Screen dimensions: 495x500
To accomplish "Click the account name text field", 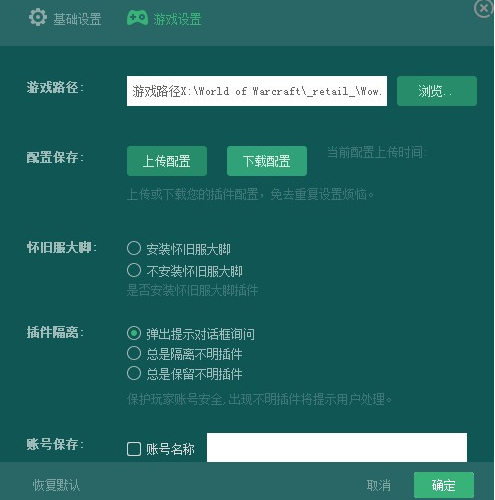I will [x=337, y=447].
